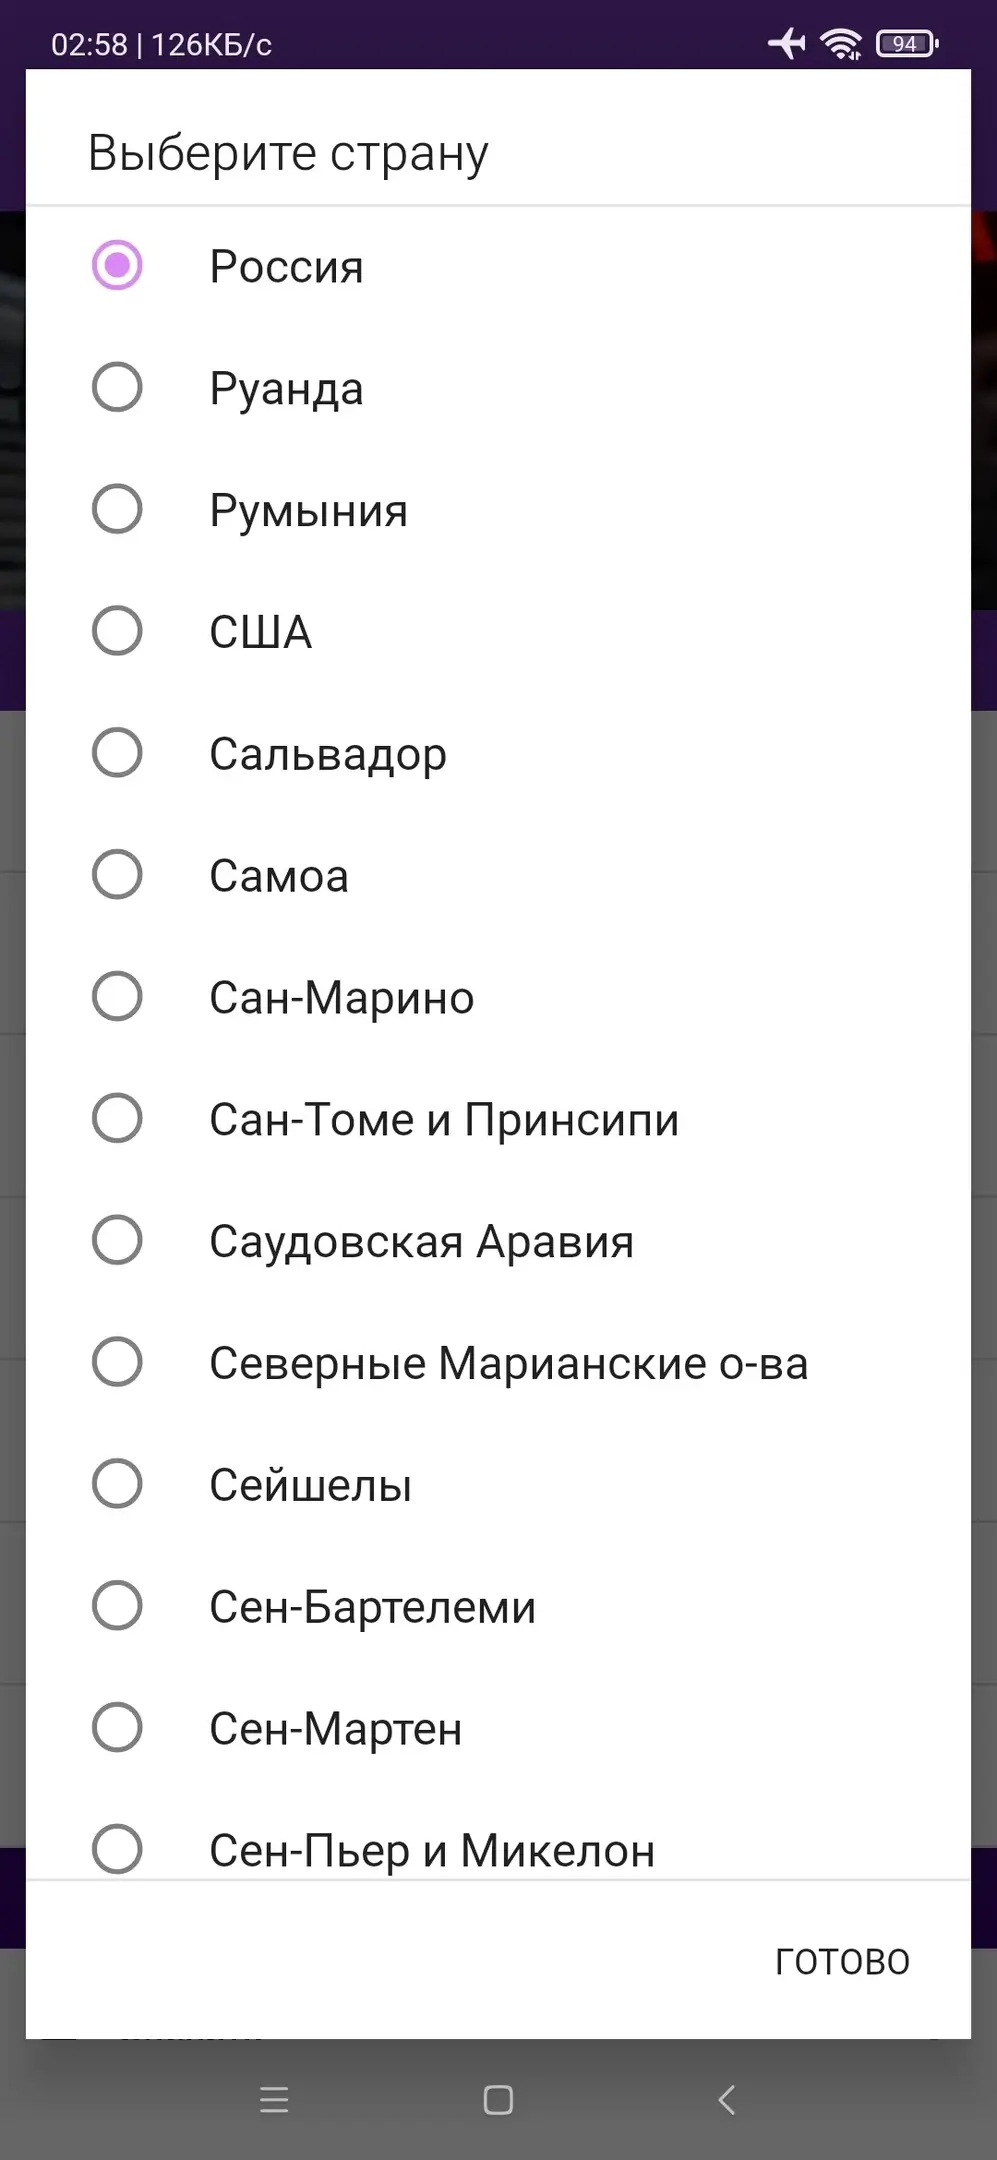Choose Руанда from the country list
This screenshot has height=2160, width=997.
point(117,388)
